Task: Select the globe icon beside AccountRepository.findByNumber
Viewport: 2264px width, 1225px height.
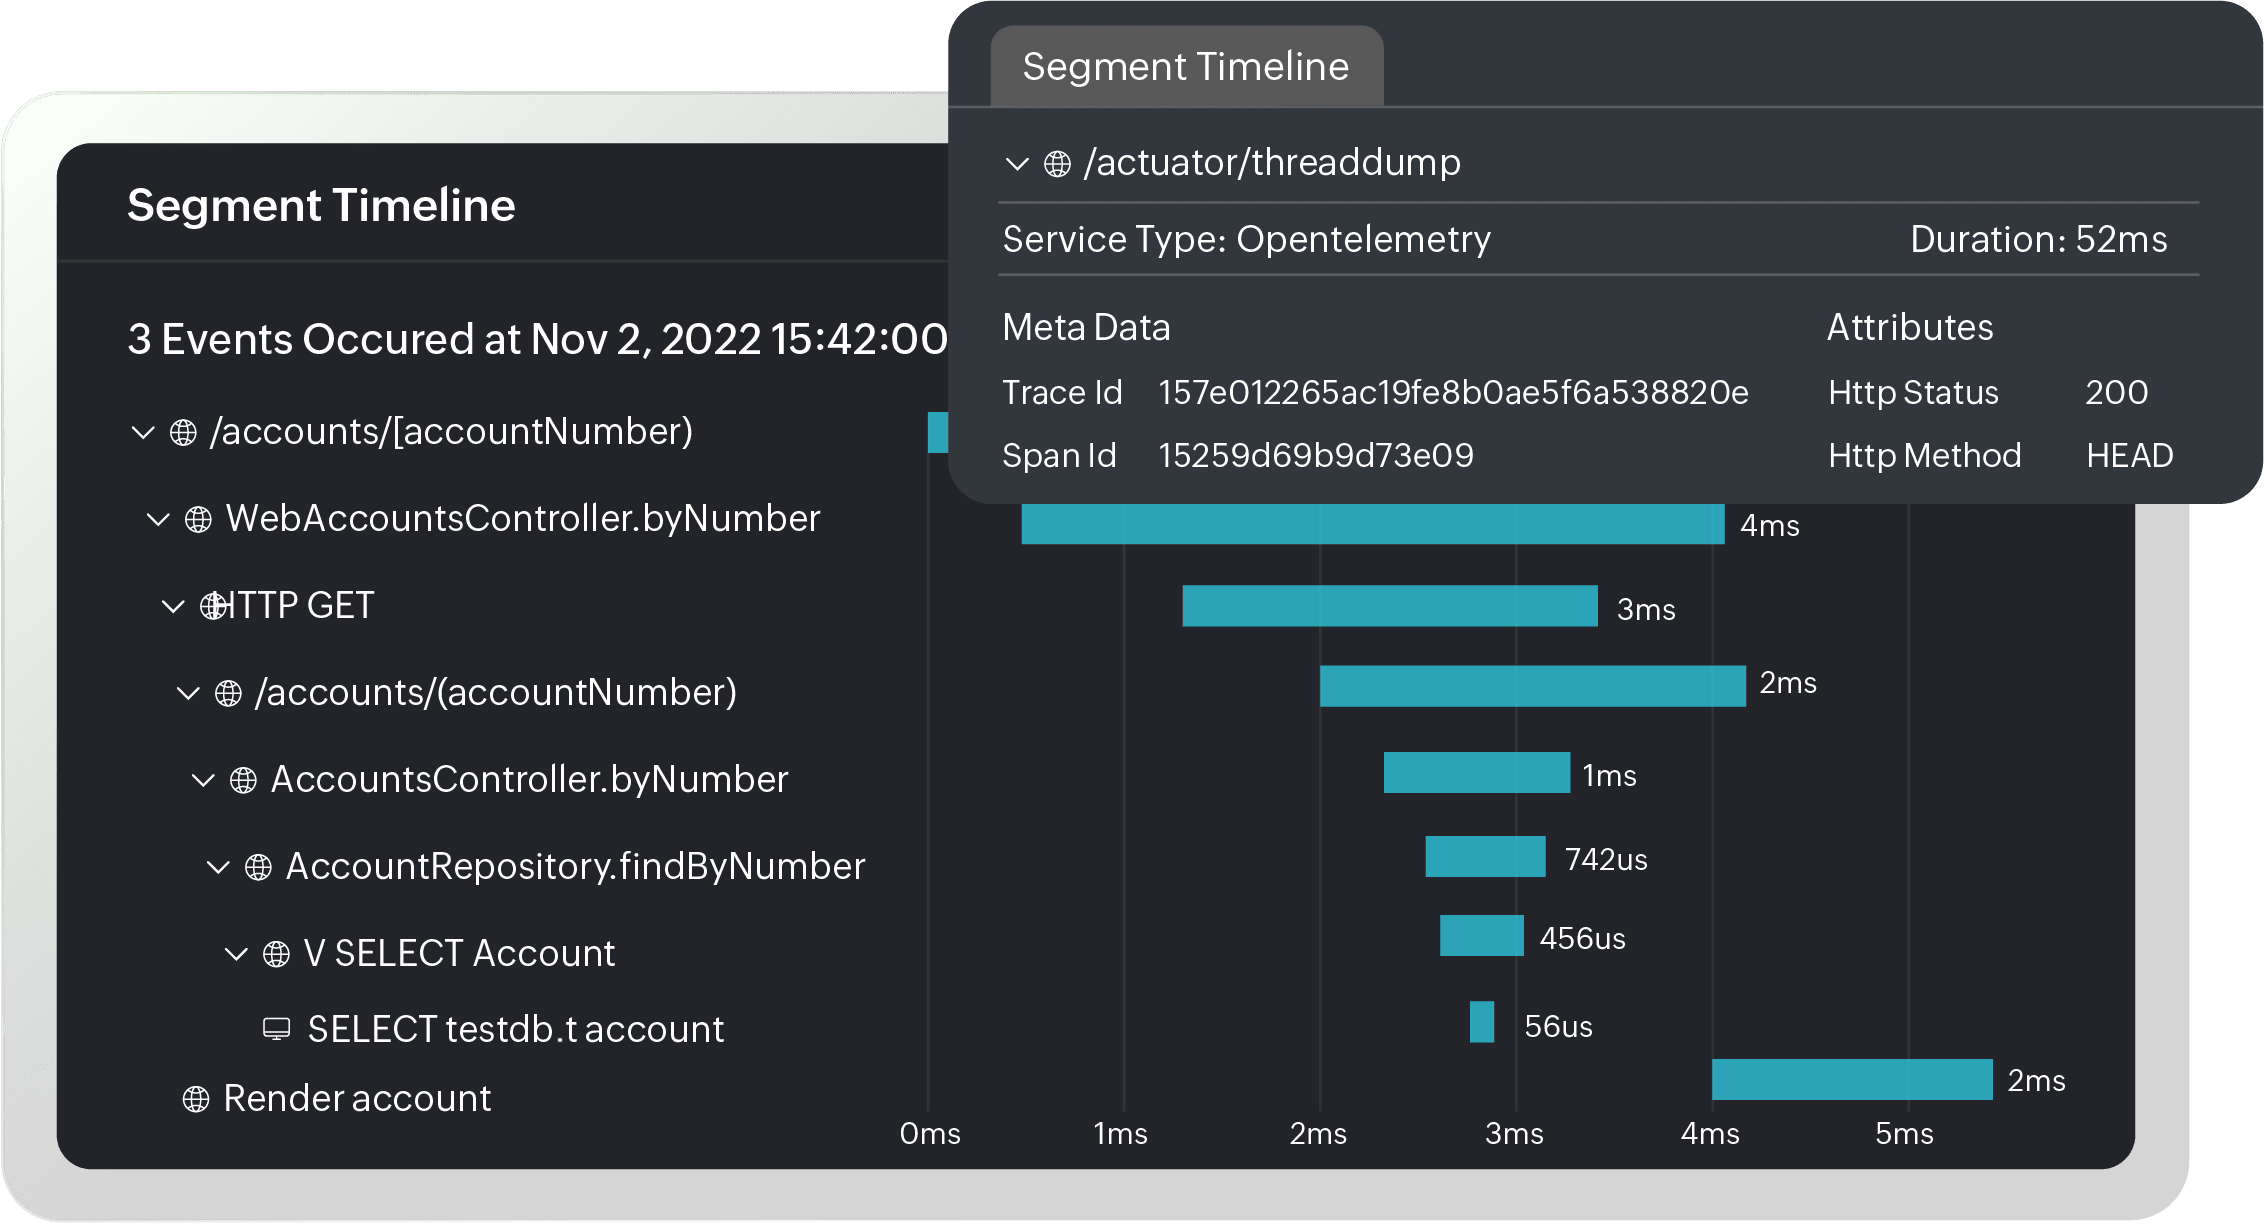Action: point(257,866)
